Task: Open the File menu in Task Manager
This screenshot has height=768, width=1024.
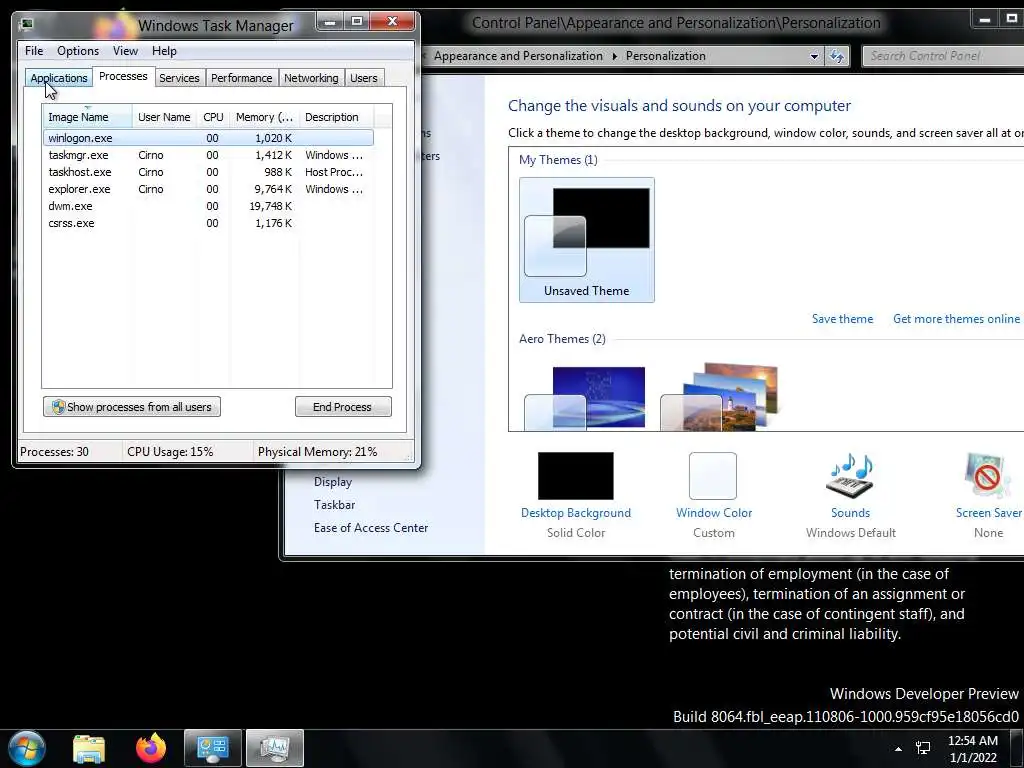Action: [x=34, y=51]
